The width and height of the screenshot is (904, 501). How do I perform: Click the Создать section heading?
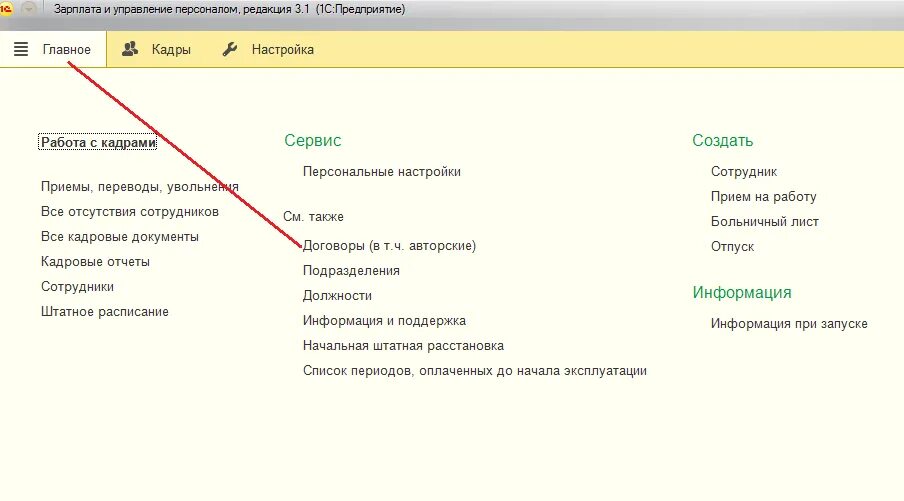click(722, 140)
